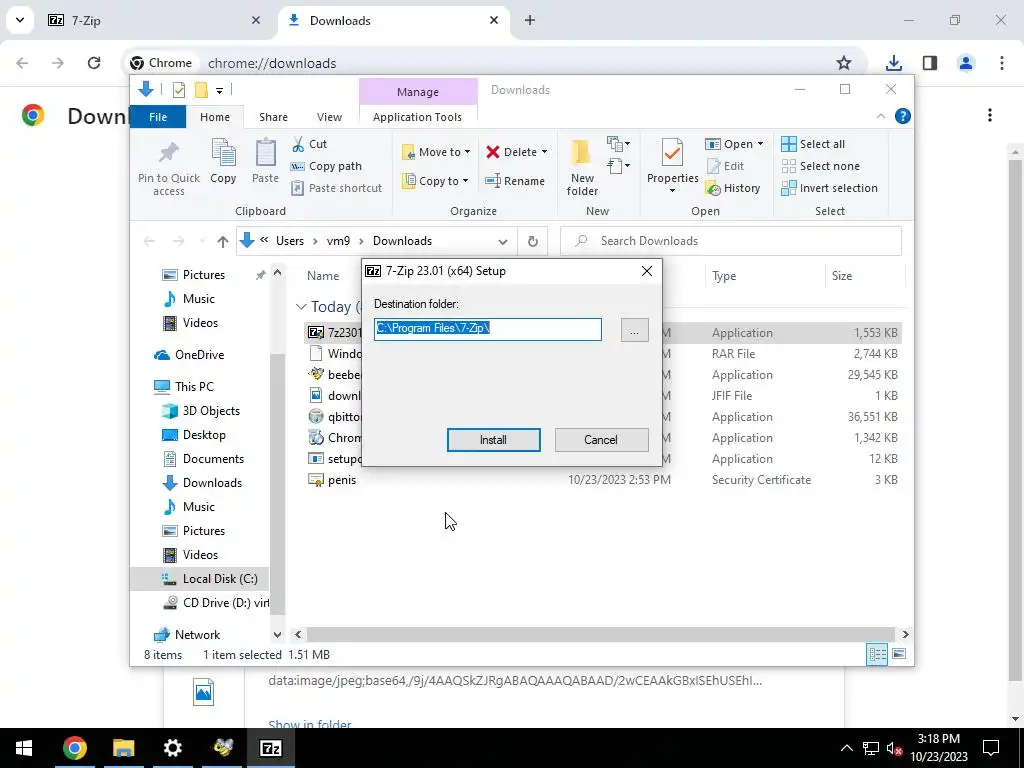
Task: Click Install in 7-Zip Setup dialog
Action: click(x=493, y=440)
